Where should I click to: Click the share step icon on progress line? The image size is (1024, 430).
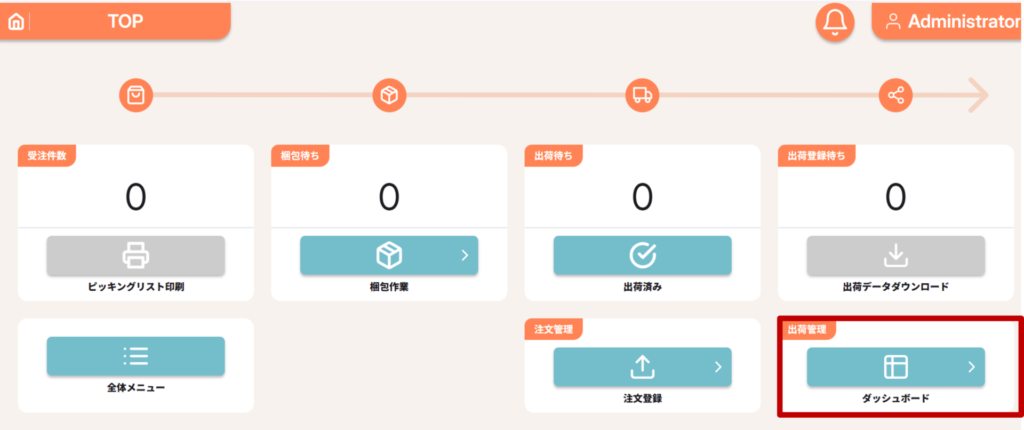(x=895, y=96)
